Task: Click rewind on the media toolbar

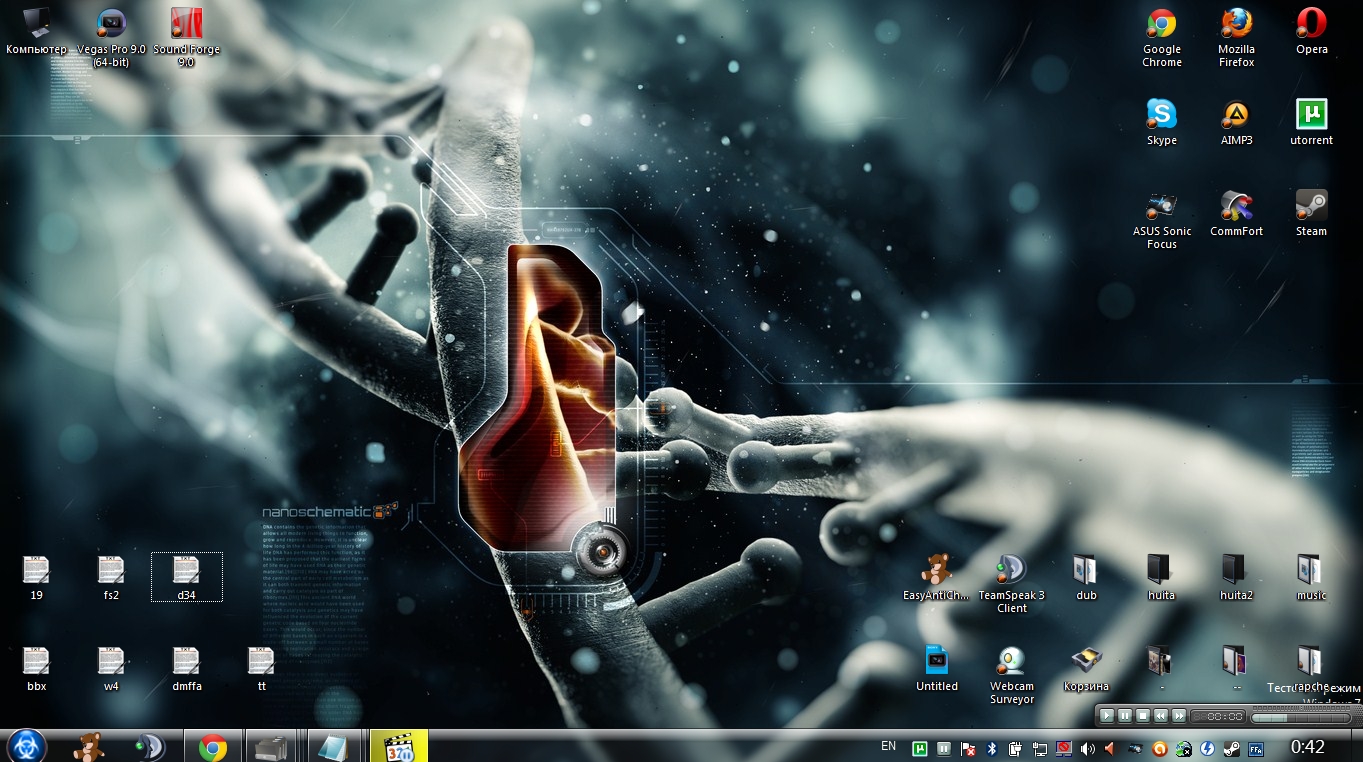Action: (1161, 716)
